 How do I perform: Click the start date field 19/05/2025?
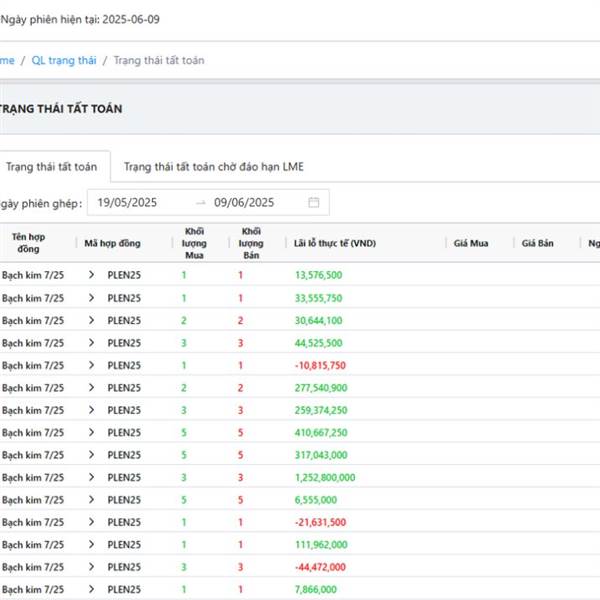[127, 202]
